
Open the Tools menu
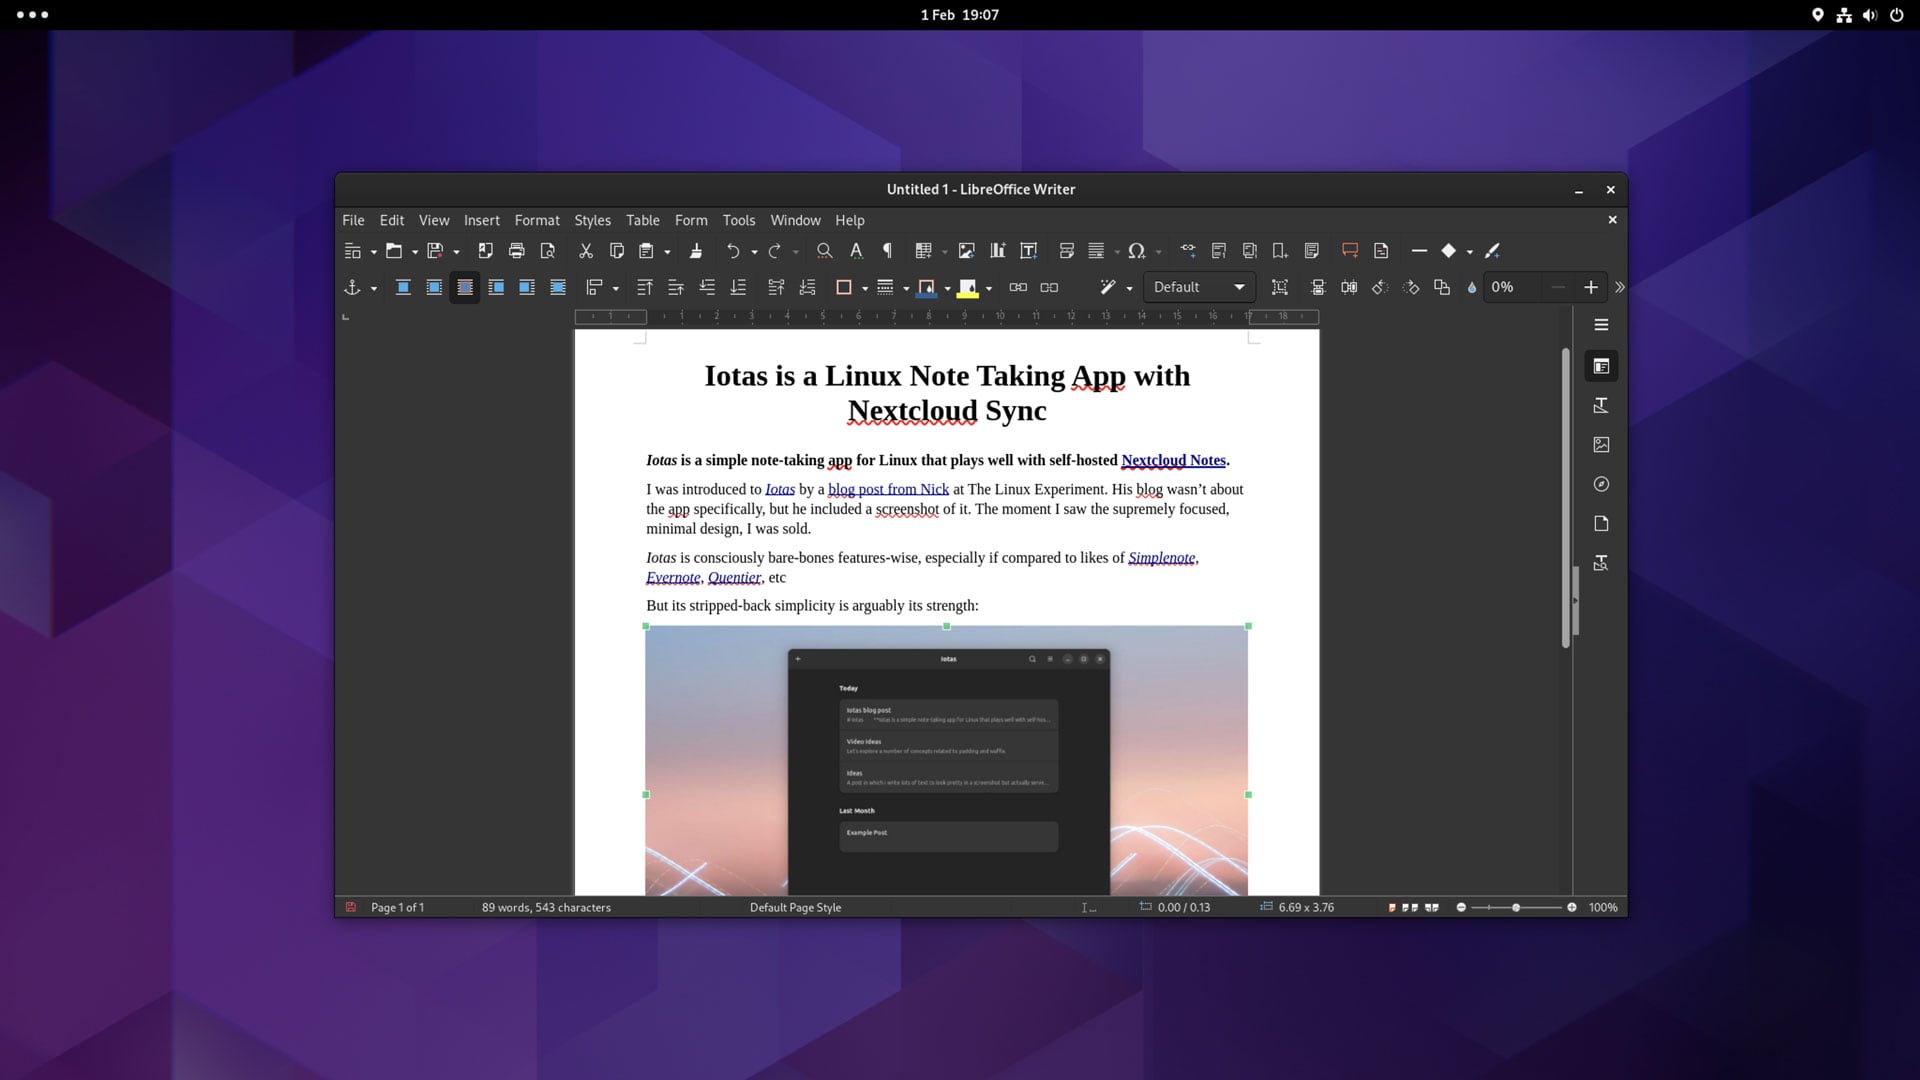(x=739, y=220)
